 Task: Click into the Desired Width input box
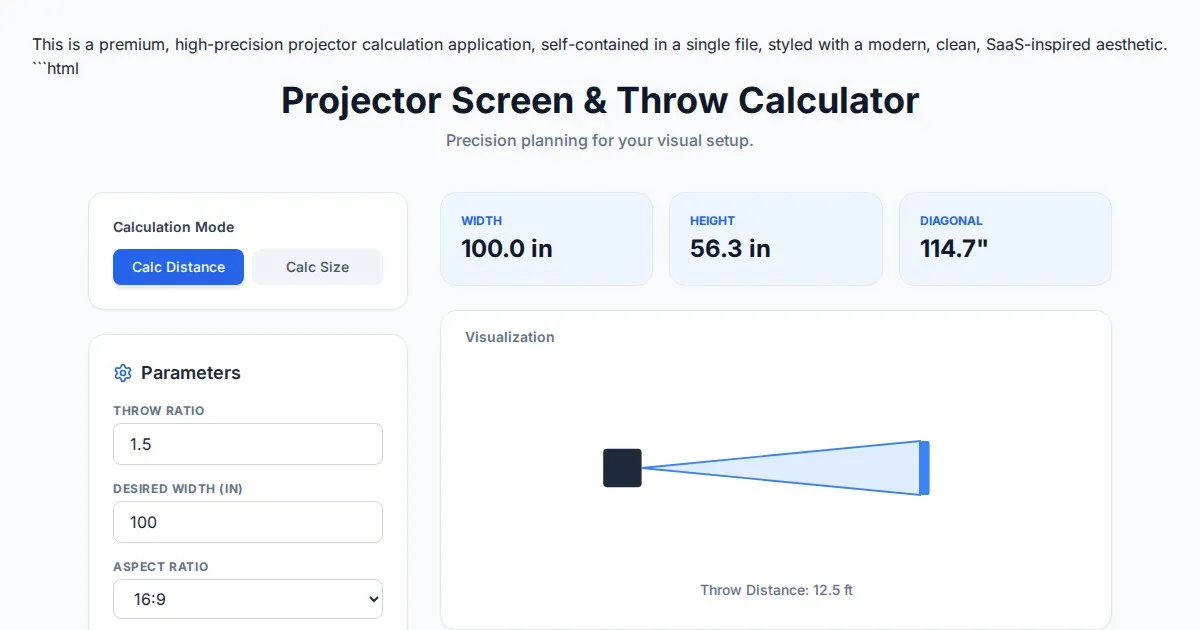coord(248,522)
